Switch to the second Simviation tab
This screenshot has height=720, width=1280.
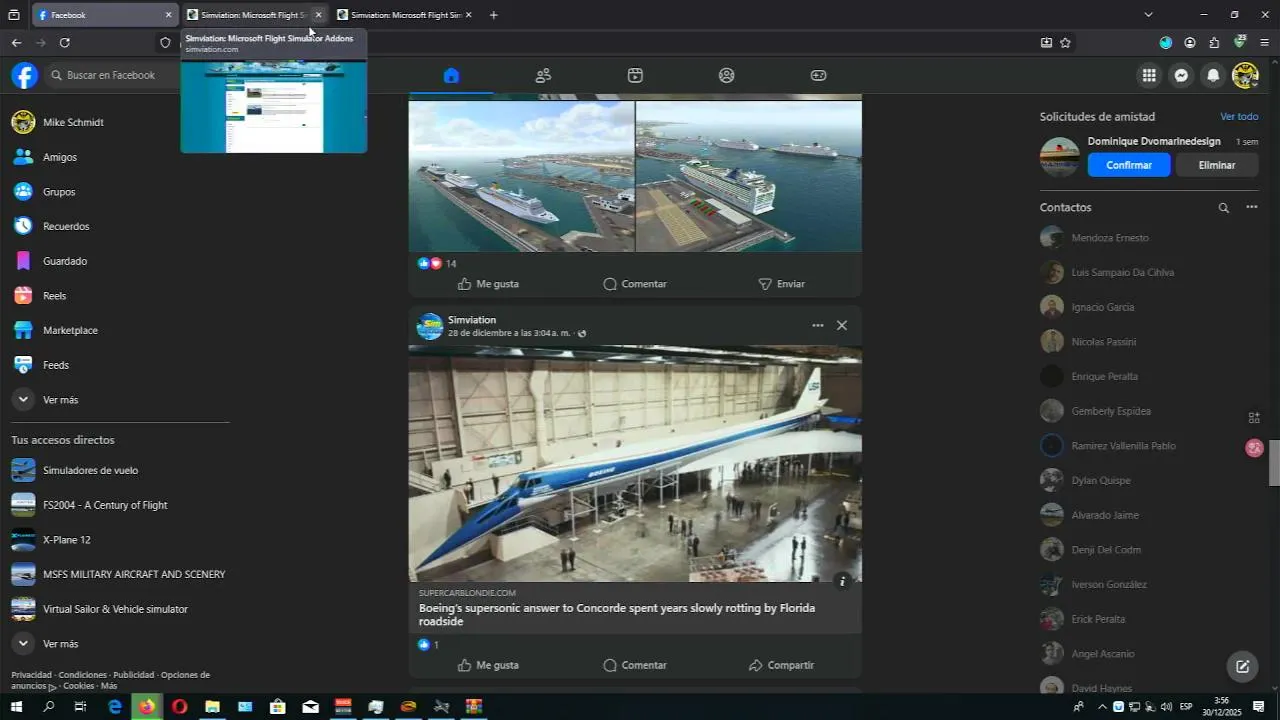pos(255,15)
